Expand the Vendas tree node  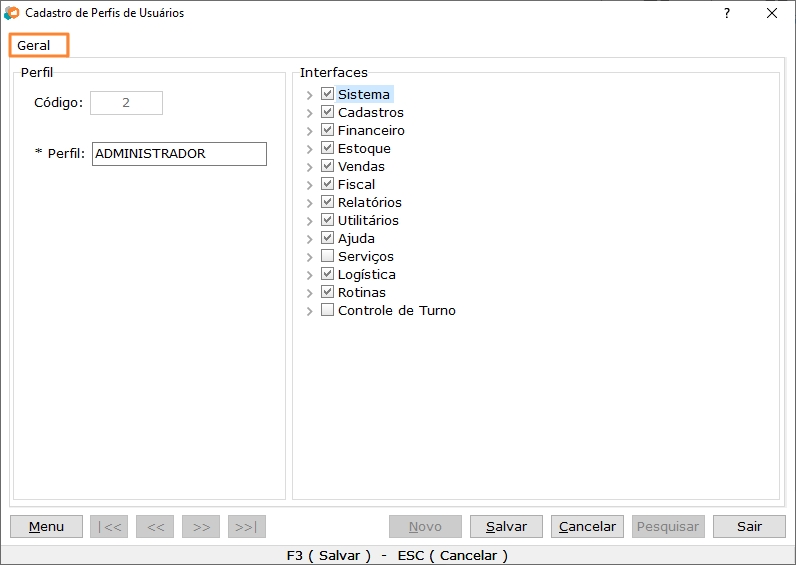(310, 167)
